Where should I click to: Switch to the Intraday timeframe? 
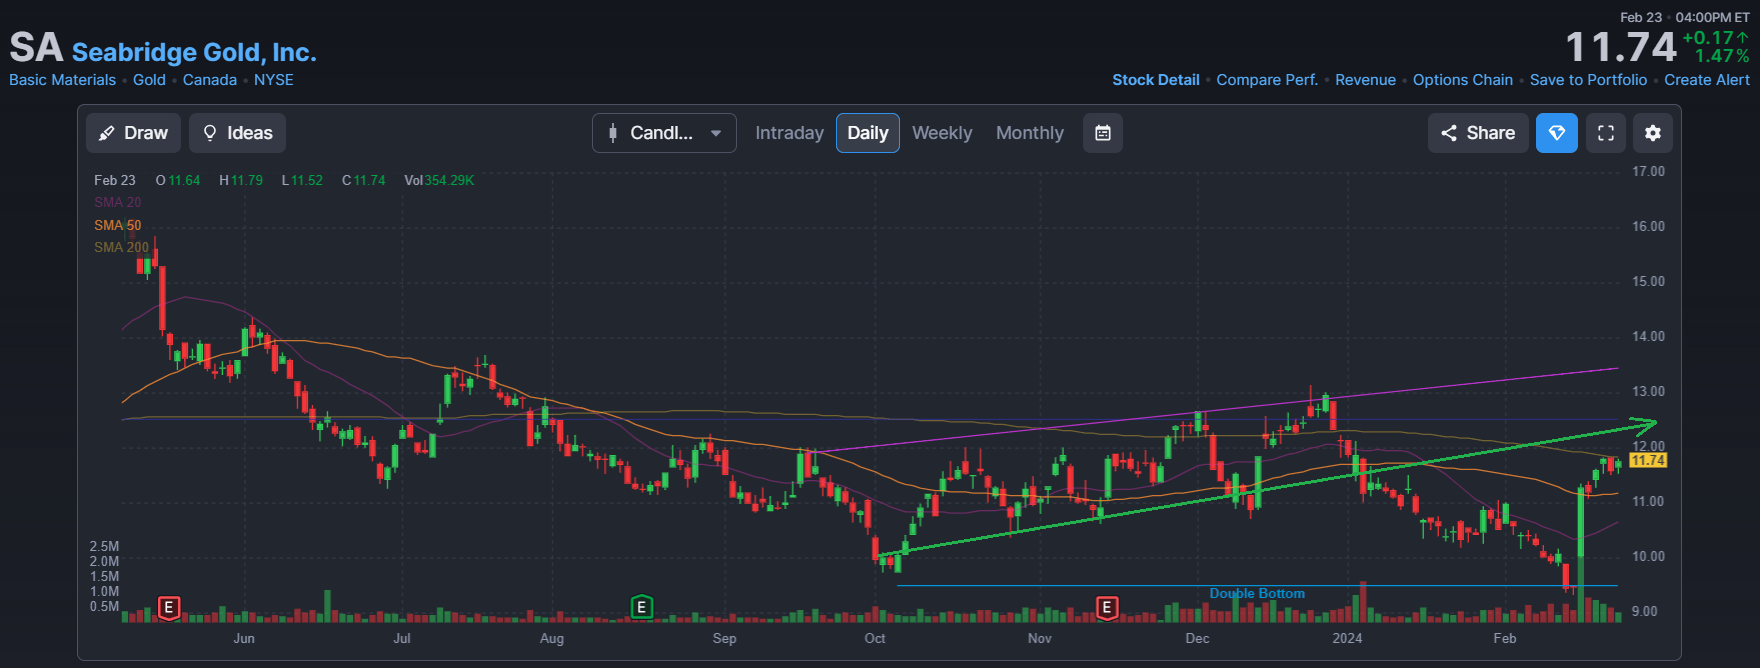click(789, 133)
